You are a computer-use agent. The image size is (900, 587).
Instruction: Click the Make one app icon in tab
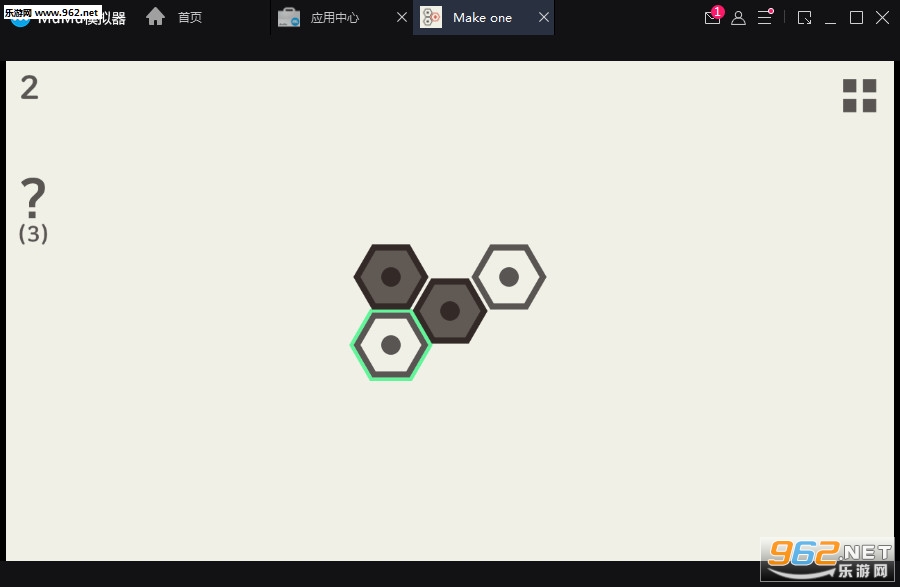click(x=431, y=17)
